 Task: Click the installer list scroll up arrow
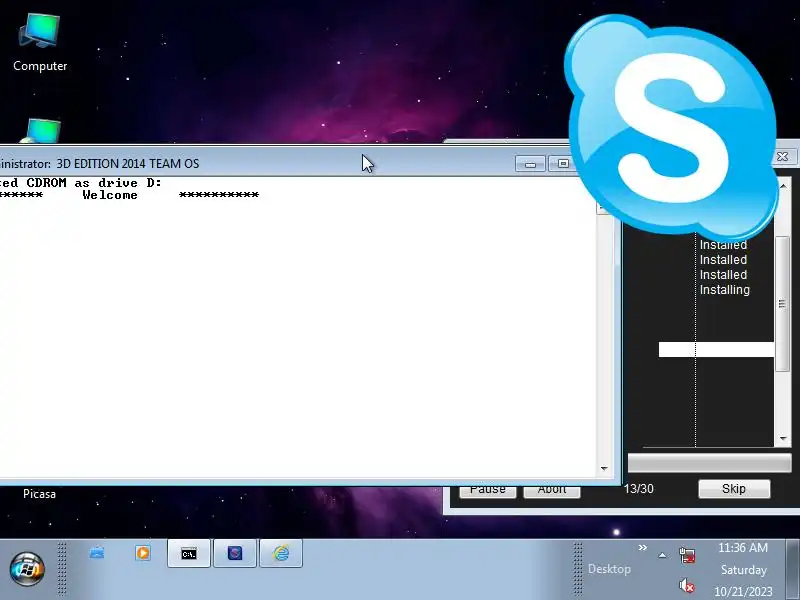point(783,187)
